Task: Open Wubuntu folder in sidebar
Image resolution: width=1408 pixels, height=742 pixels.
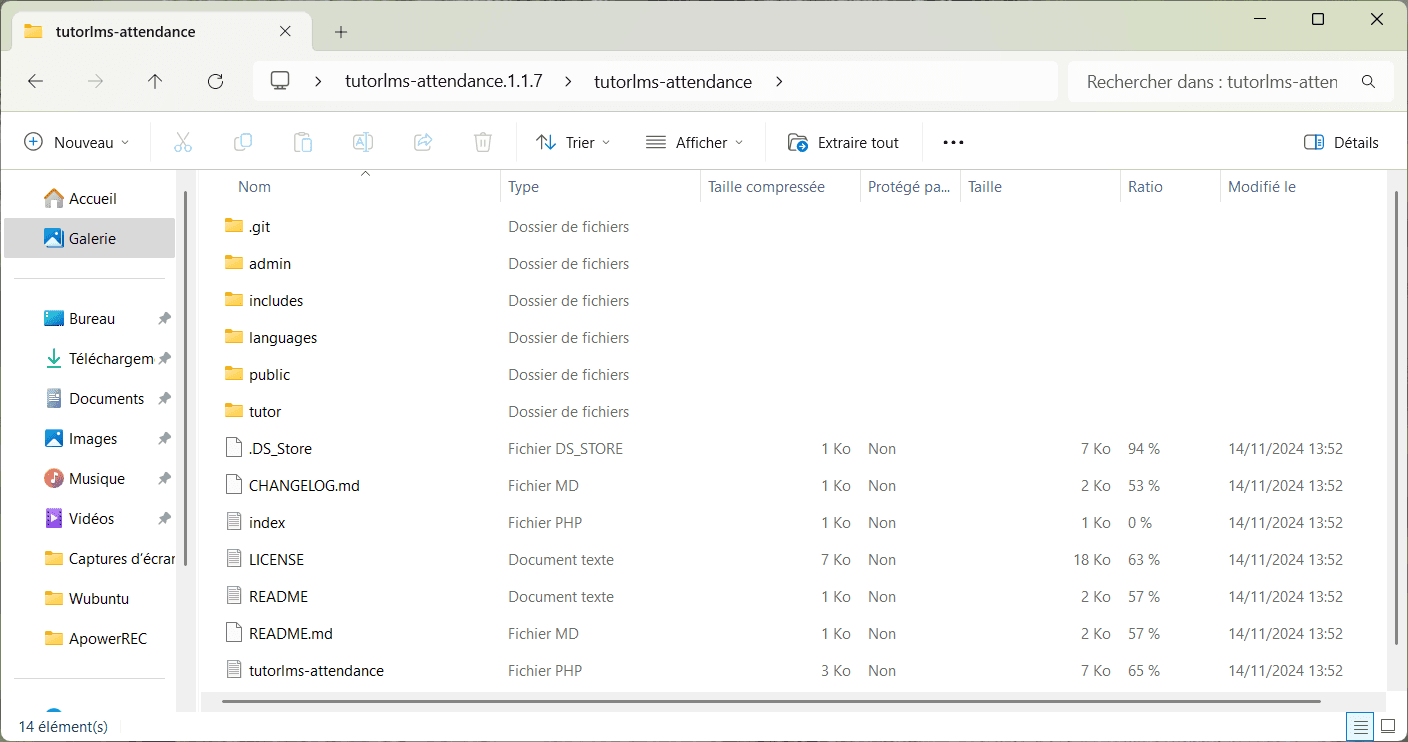Action: point(90,599)
